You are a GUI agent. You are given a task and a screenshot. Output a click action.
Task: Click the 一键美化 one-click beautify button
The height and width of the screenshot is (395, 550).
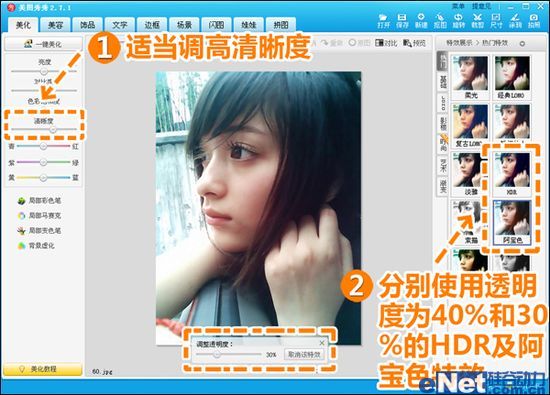[x=43, y=44]
